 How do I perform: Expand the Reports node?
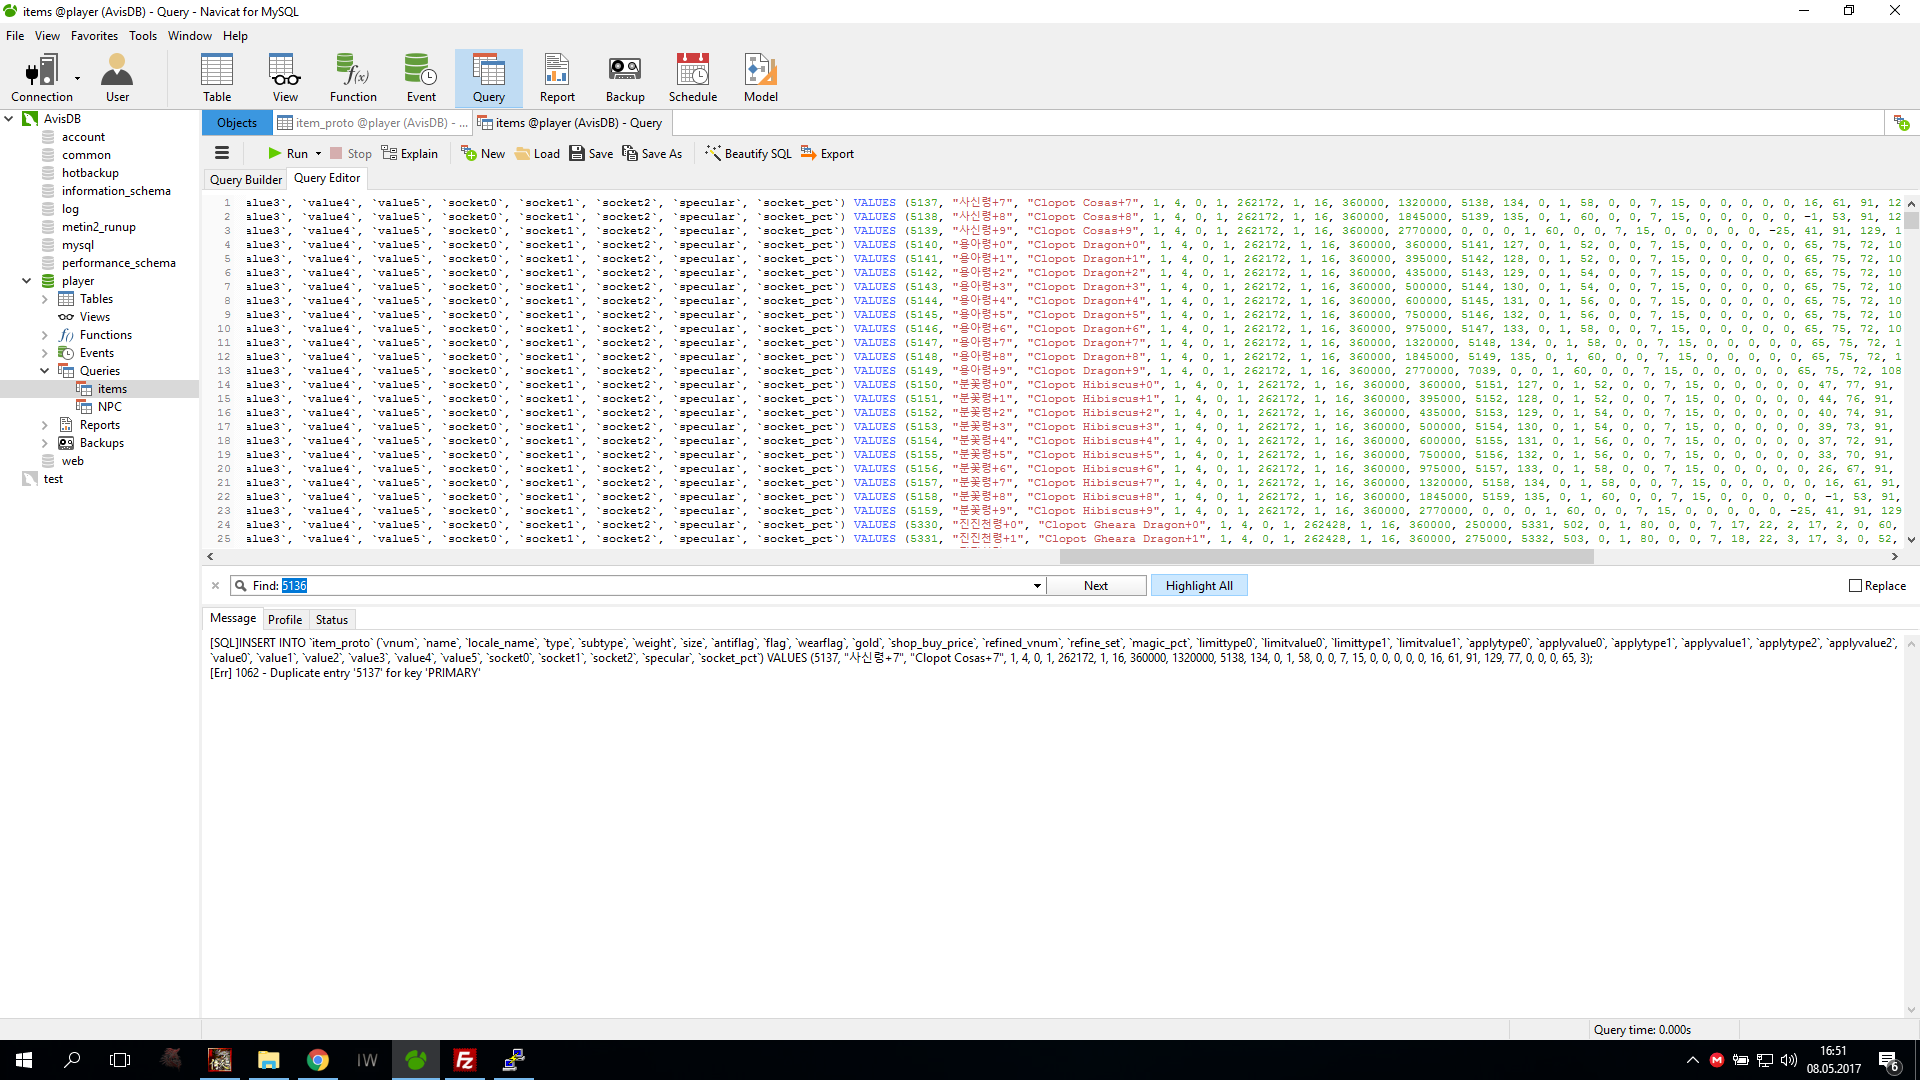[x=44, y=425]
